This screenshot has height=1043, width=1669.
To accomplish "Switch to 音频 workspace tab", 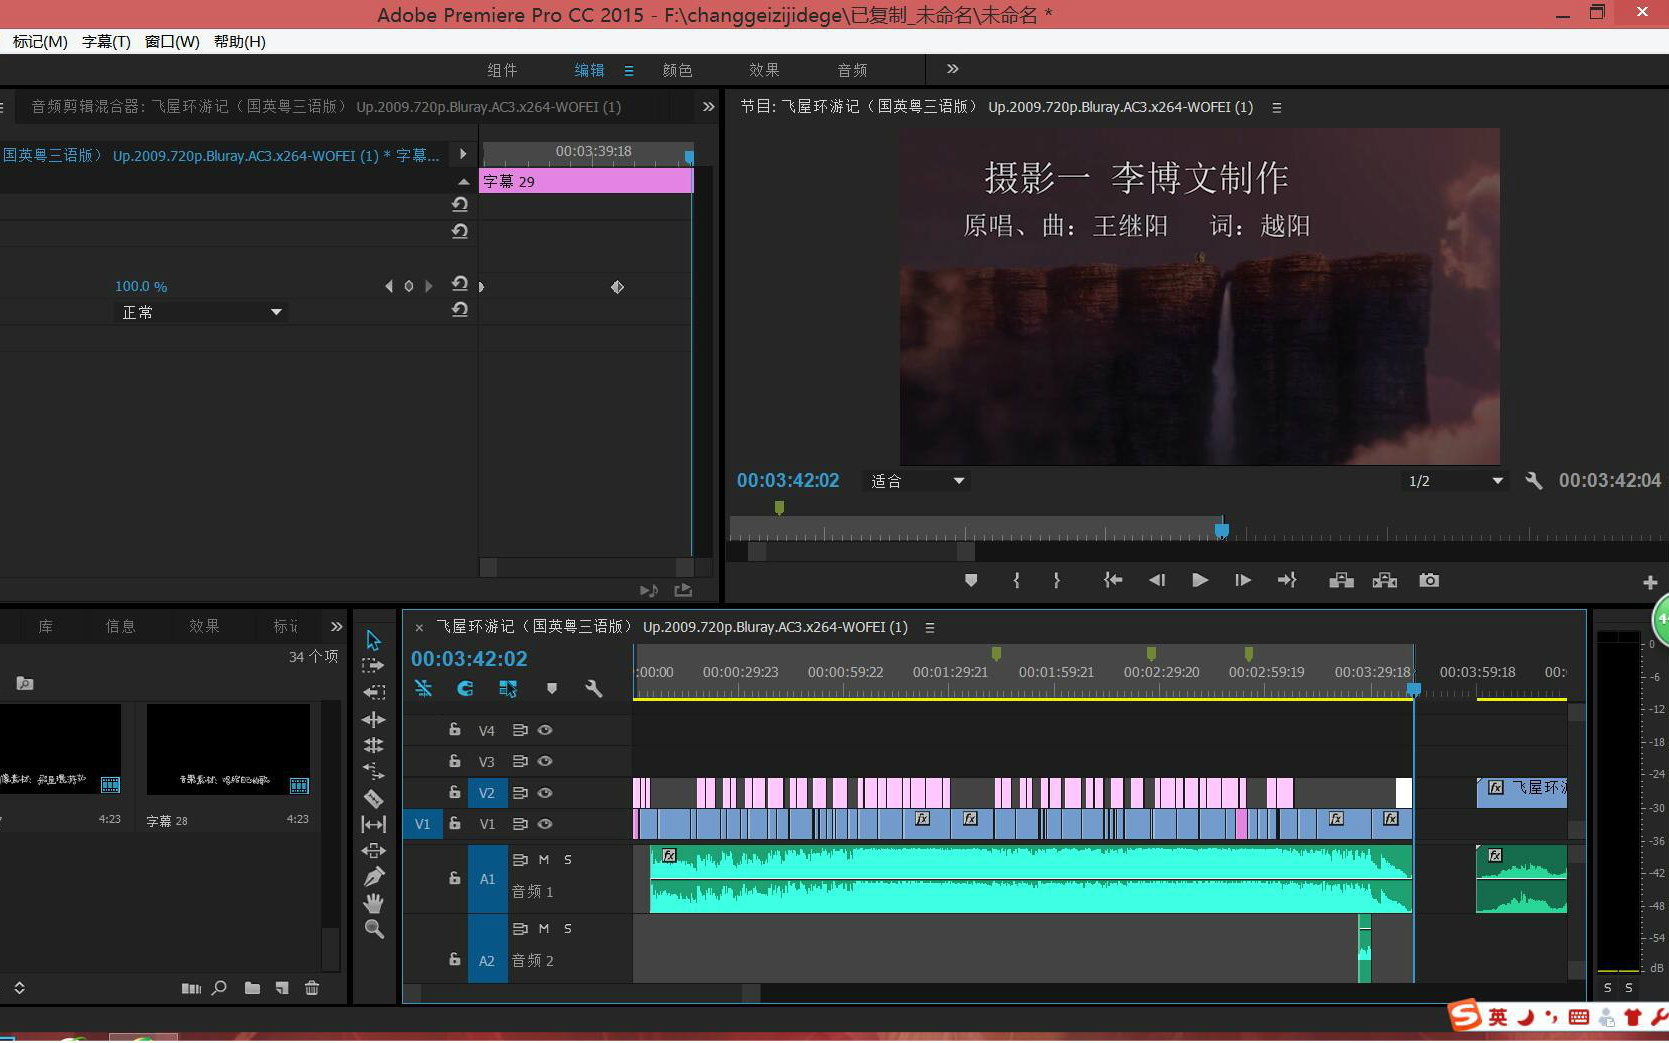I will (852, 70).
